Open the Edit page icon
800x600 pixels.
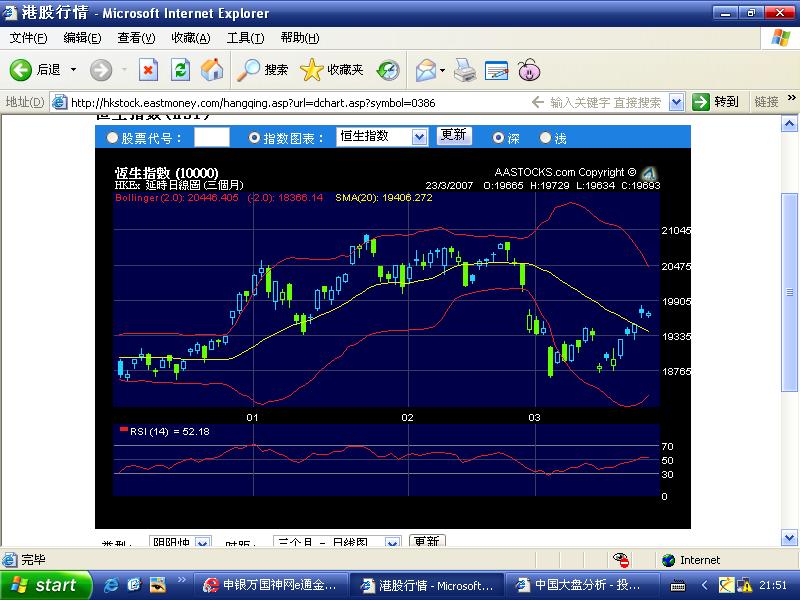(496, 70)
